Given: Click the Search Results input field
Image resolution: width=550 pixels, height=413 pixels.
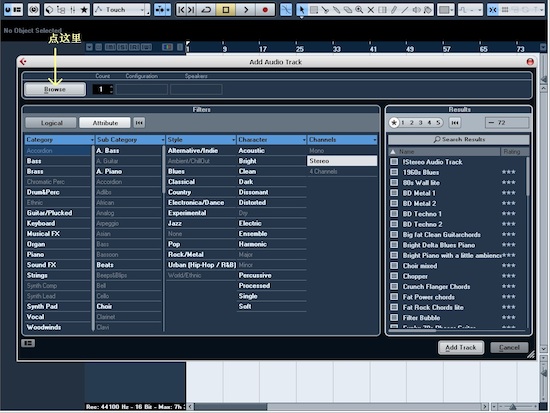Looking at the screenshot, I should [459, 140].
